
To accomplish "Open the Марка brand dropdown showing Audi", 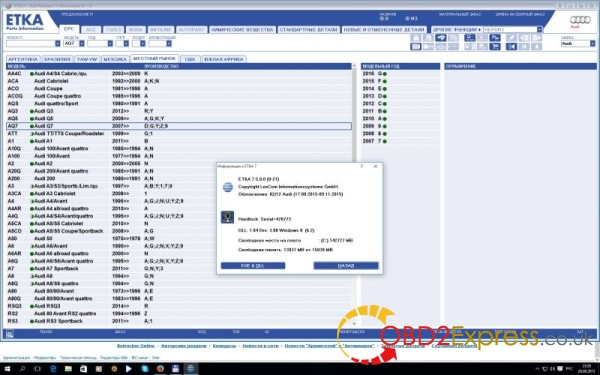I will (x=592, y=44).
